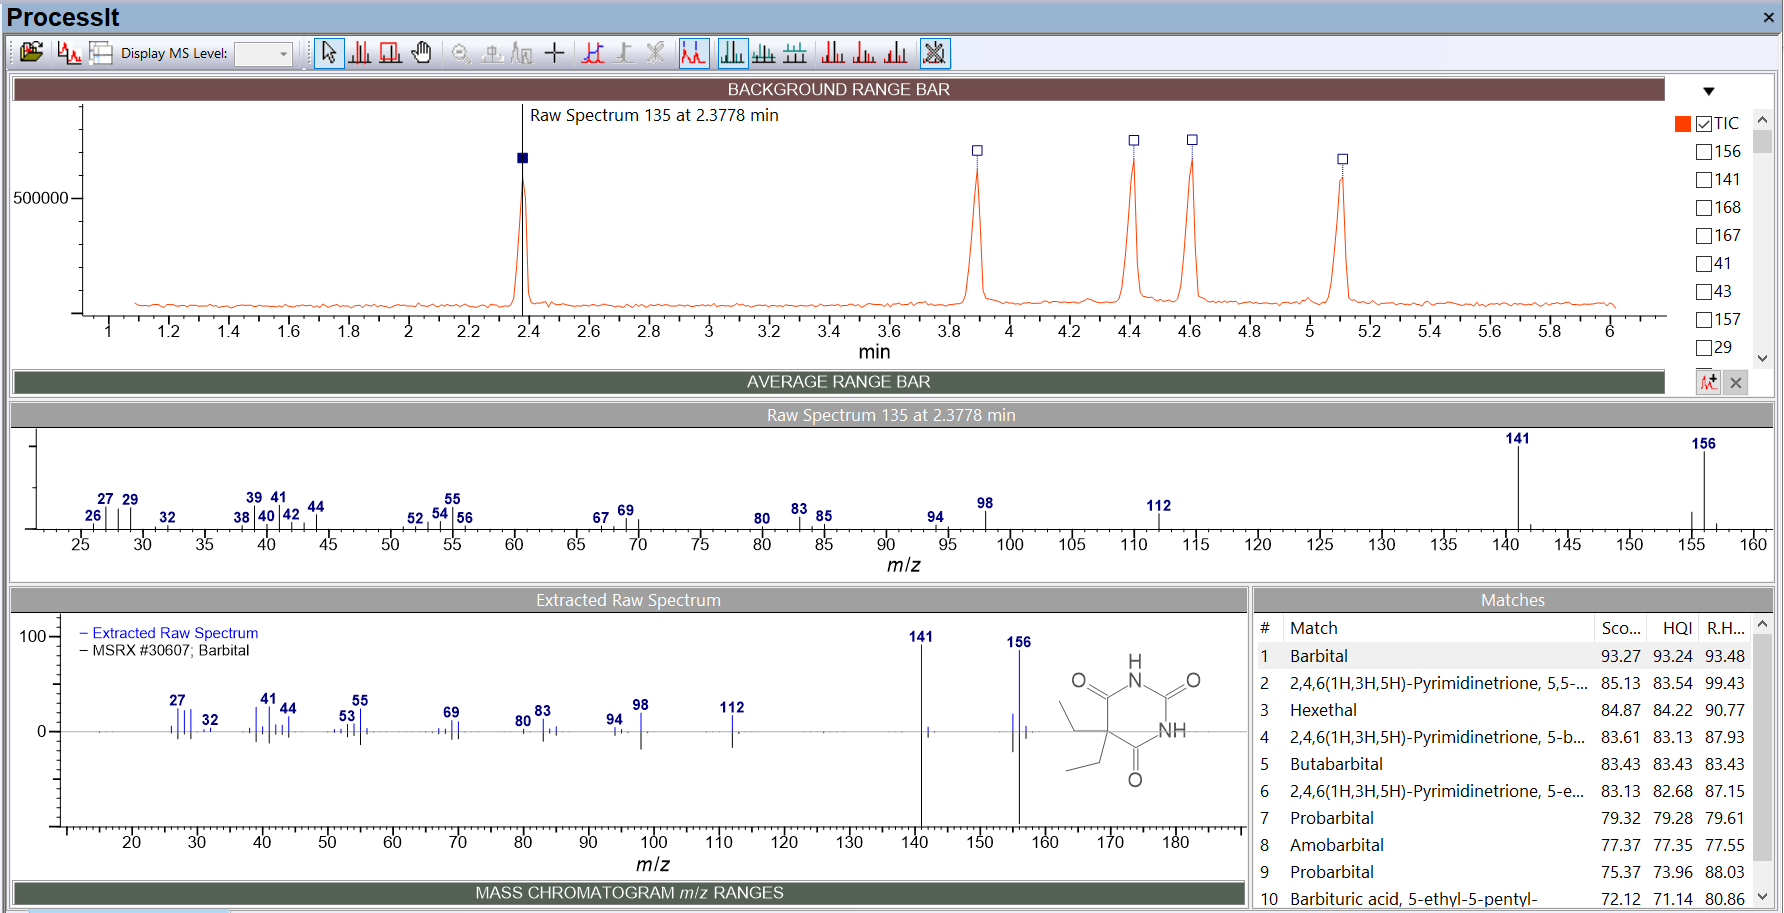Screen dimensions: 1784x913
Task: Activate the hand pan tool
Action: coord(422,53)
